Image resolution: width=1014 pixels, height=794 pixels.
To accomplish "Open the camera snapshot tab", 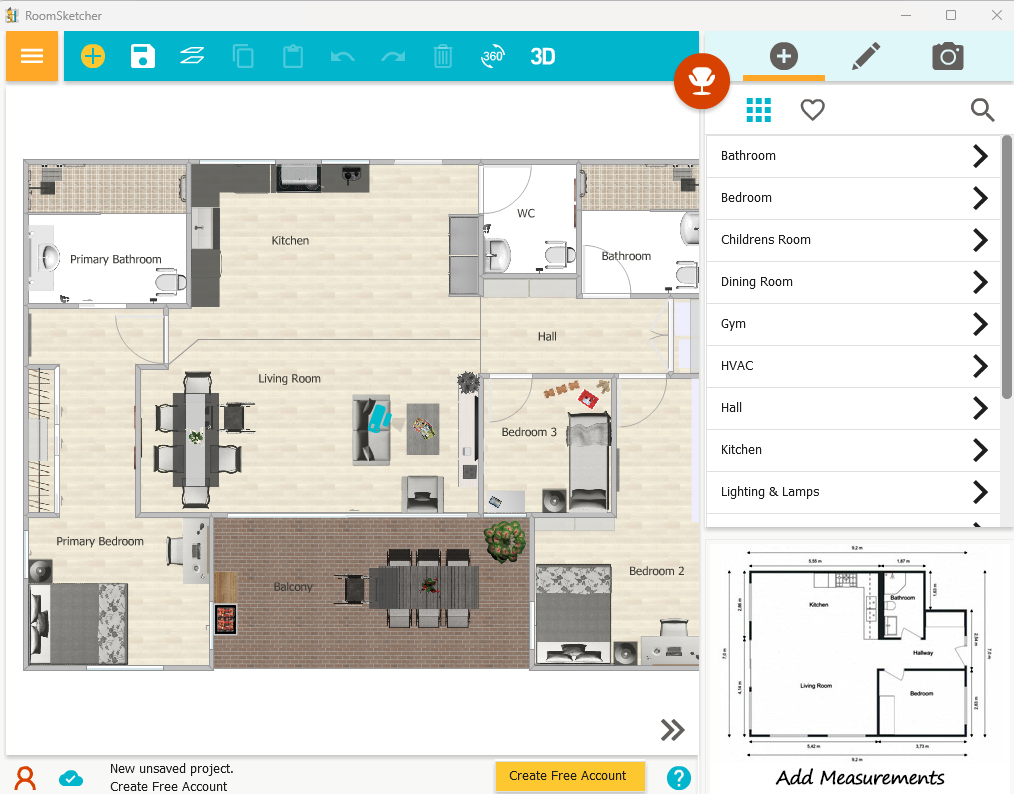I will [x=948, y=57].
